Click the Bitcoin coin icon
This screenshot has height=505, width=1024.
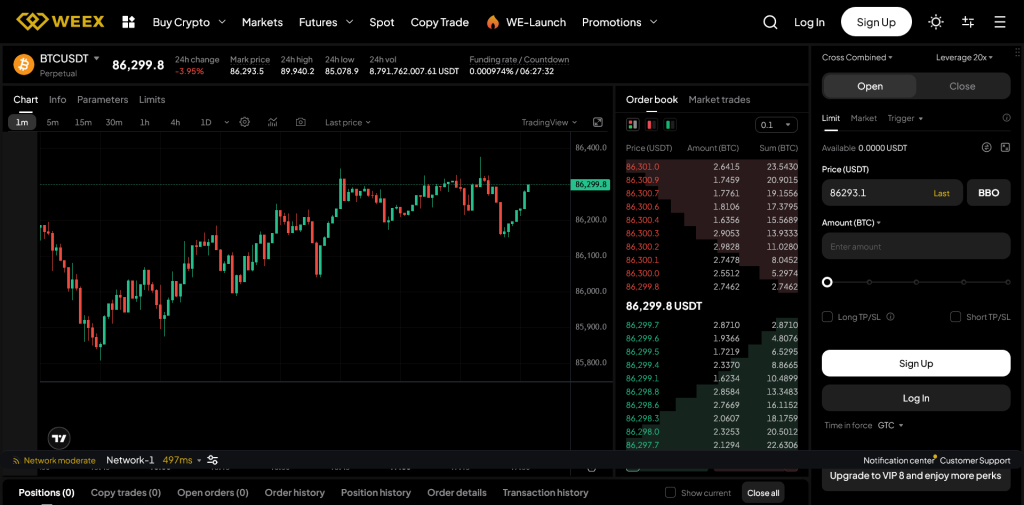24,64
